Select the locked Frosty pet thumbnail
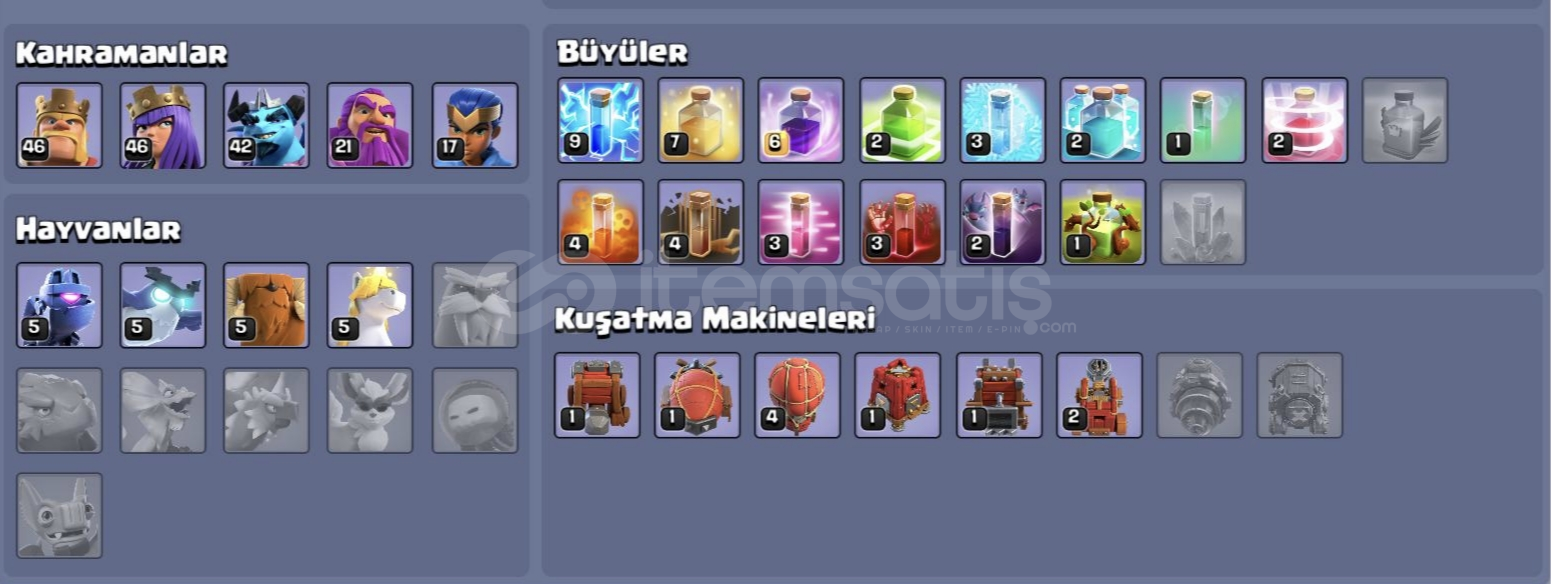This screenshot has height=584, width=1551. pos(475,305)
